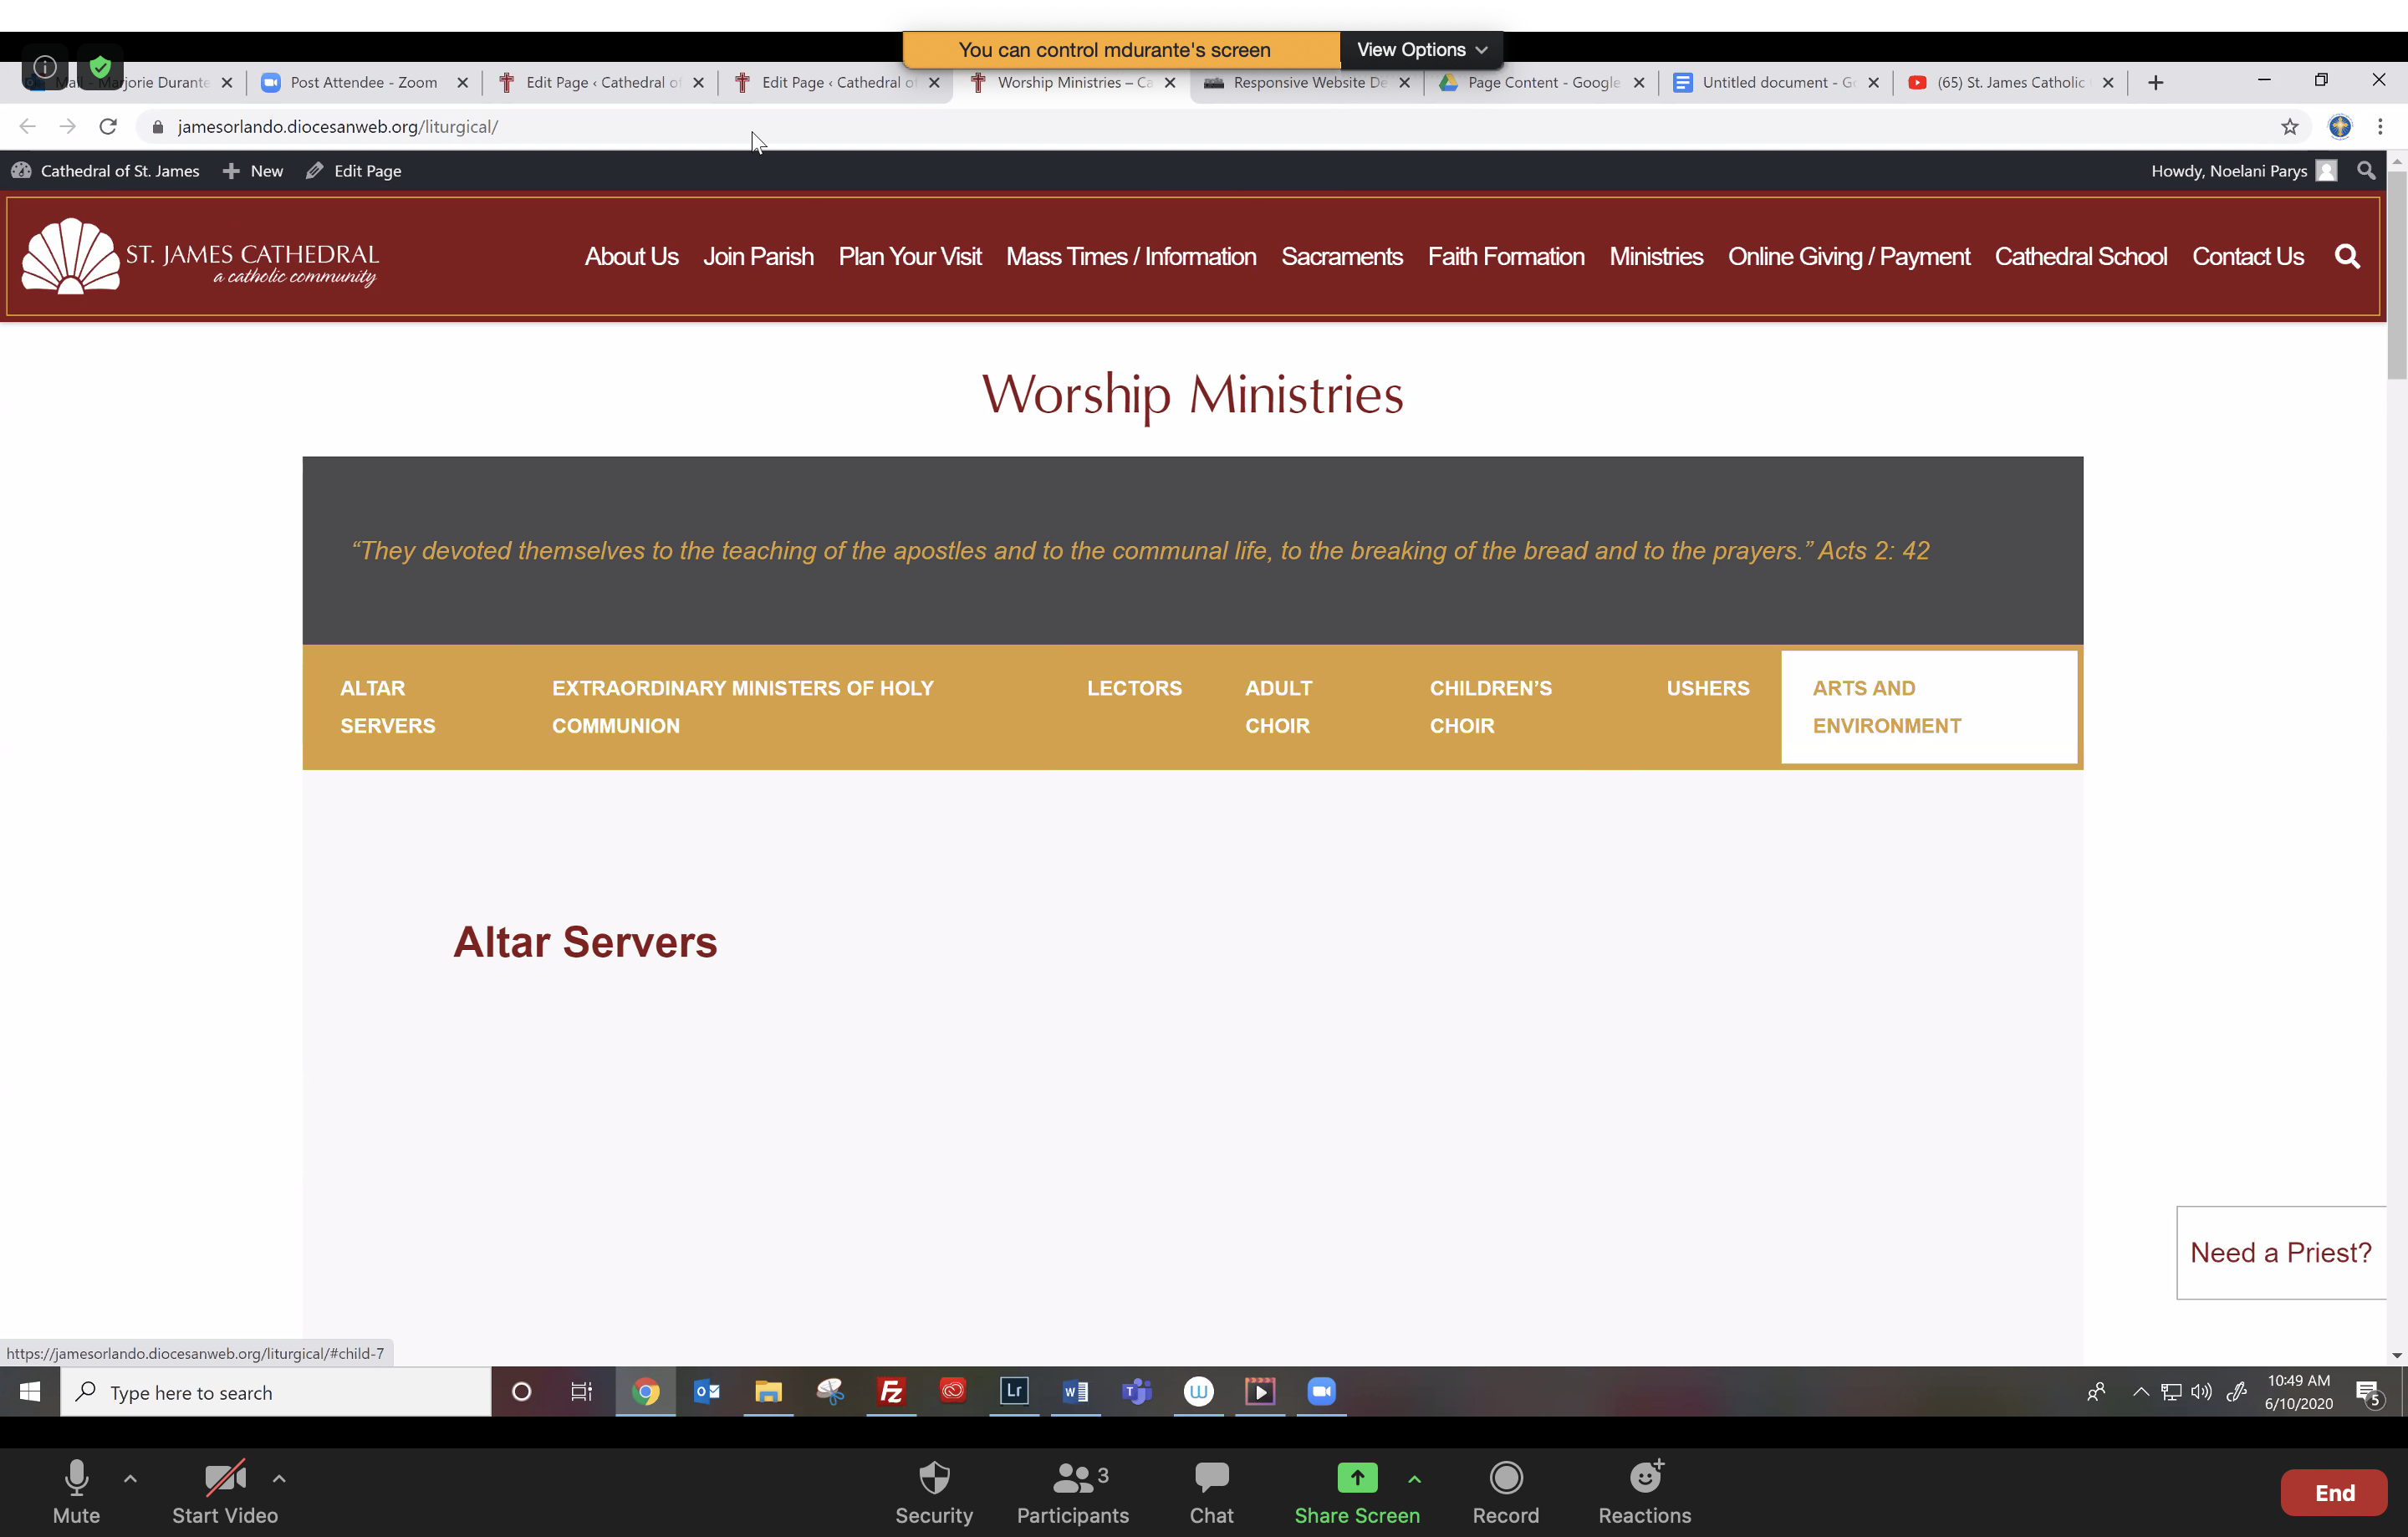Expand the View Options dropdown

[1421, 50]
